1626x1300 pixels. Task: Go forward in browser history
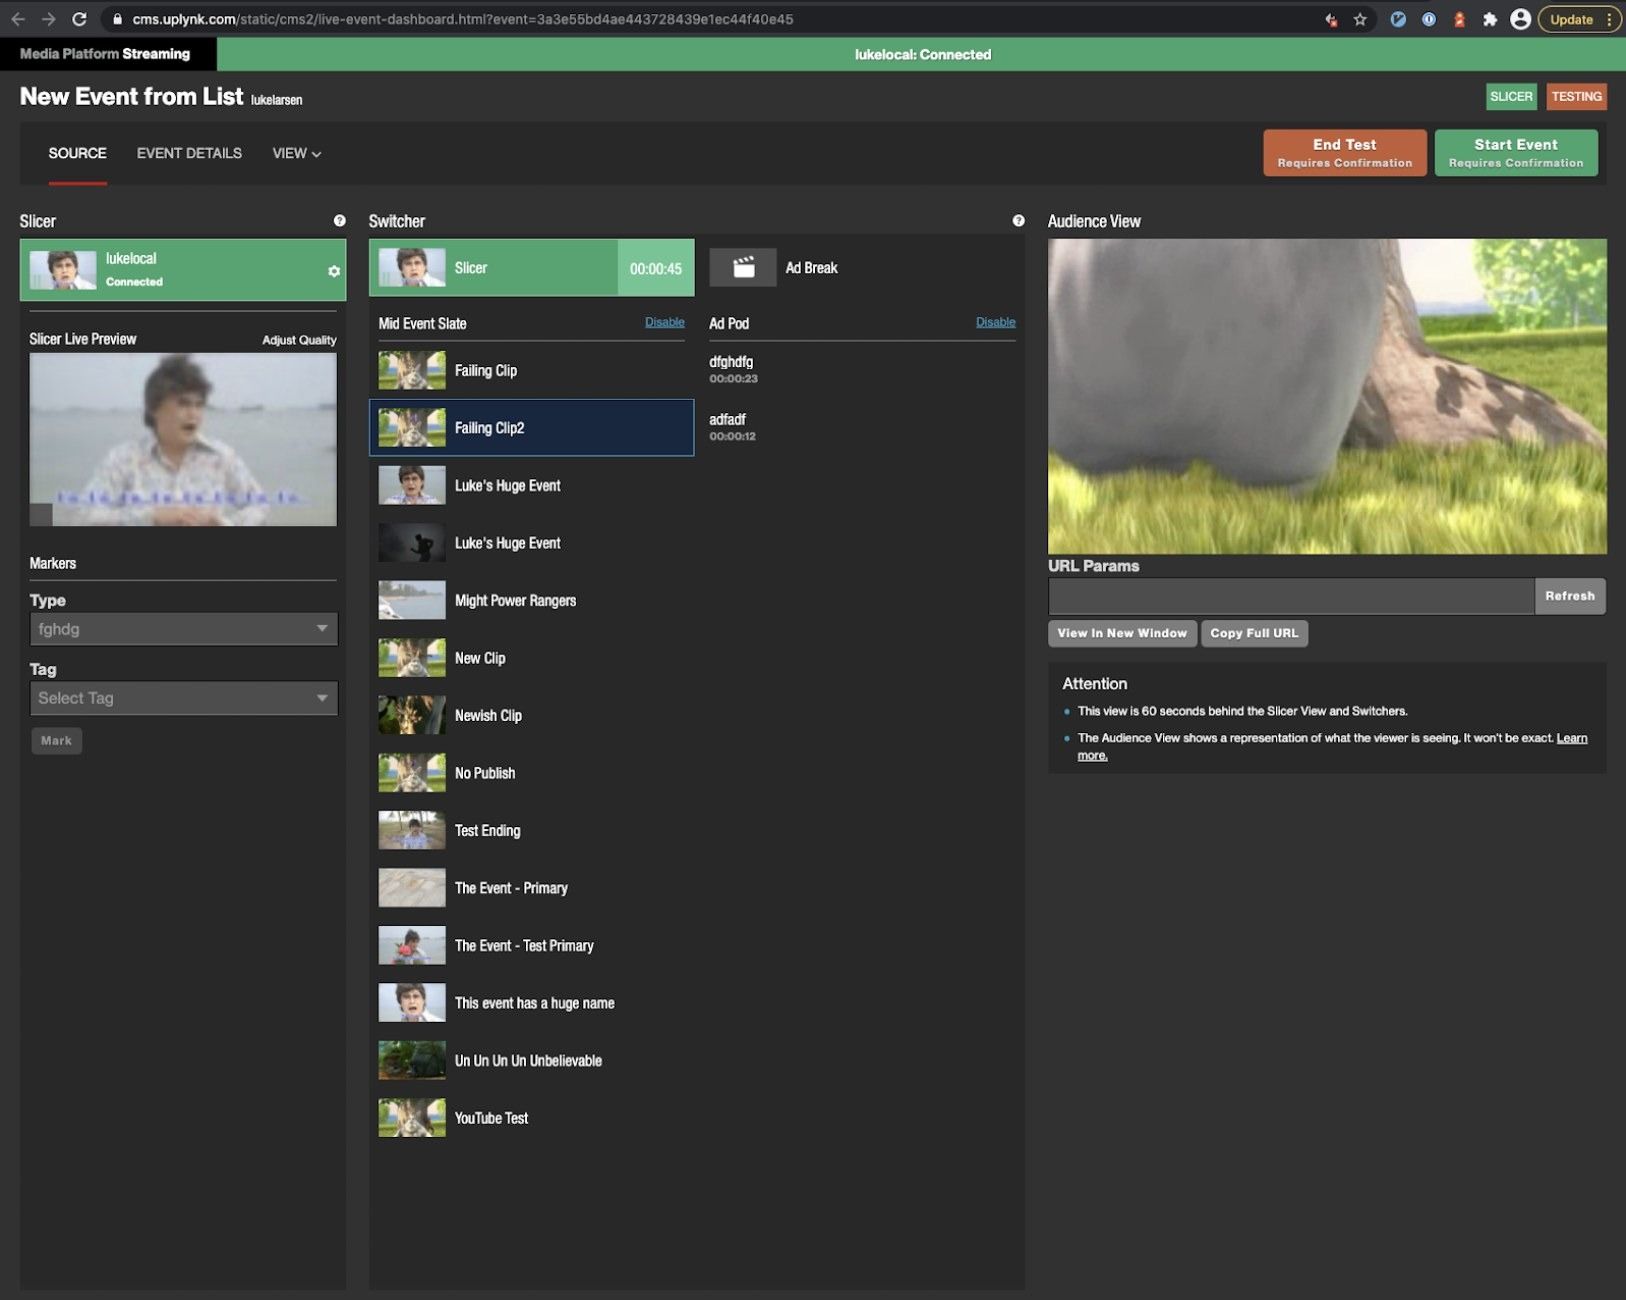click(x=48, y=19)
